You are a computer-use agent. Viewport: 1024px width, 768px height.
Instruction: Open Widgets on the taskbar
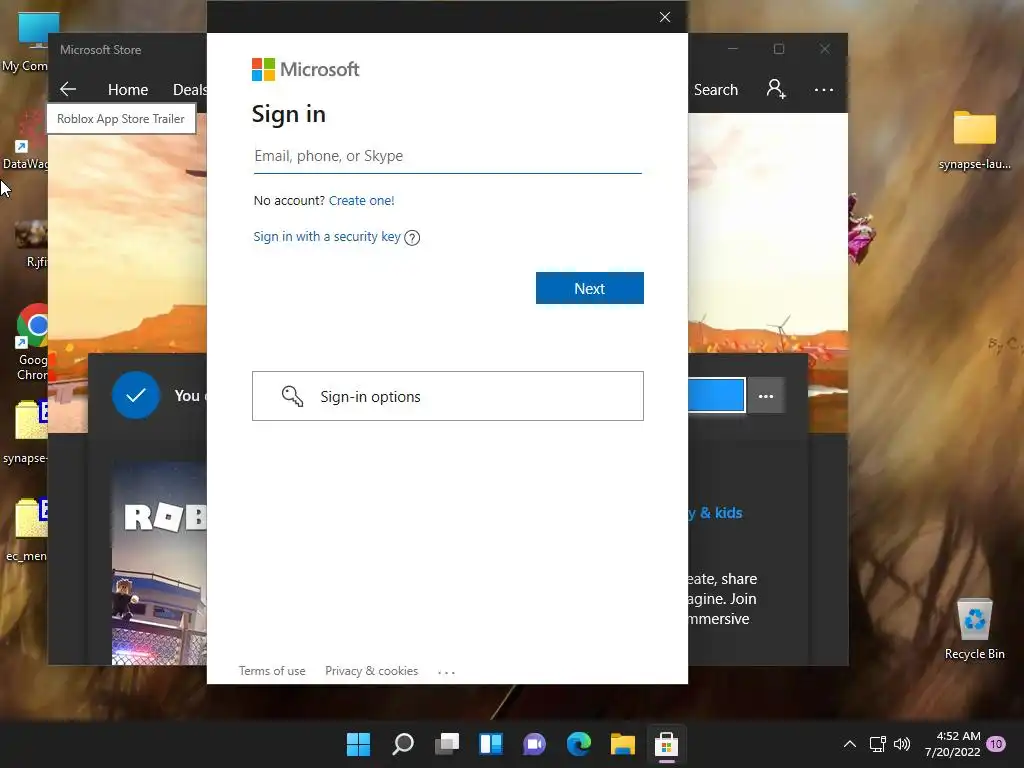click(490, 744)
